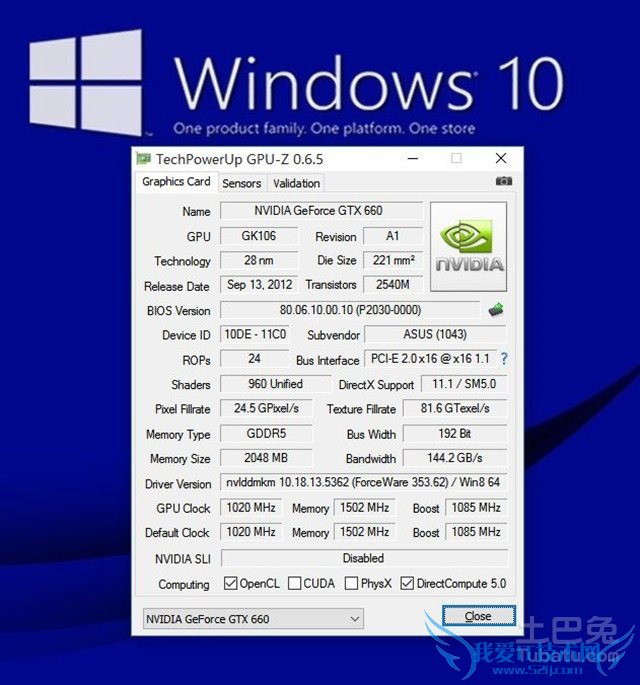
Task: Click the BIOS Version field value
Action: (350, 310)
